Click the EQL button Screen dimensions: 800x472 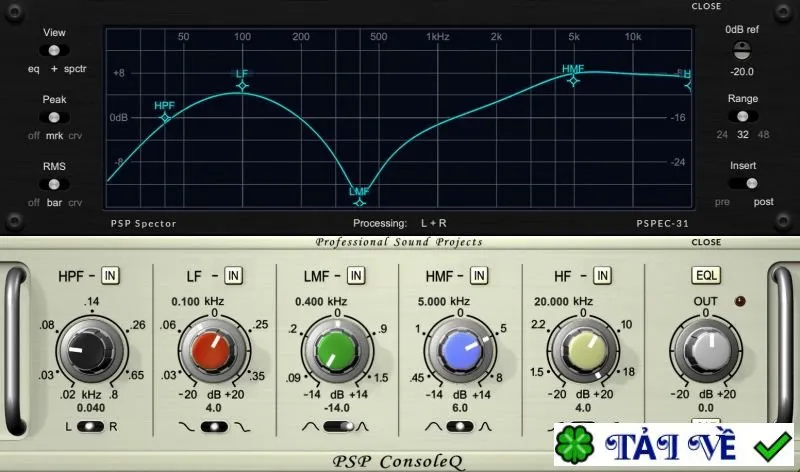(706, 276)
